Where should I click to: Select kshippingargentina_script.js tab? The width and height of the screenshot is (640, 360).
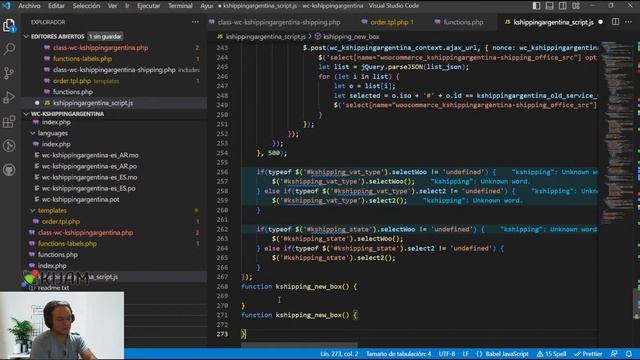[x=553, y=22]
